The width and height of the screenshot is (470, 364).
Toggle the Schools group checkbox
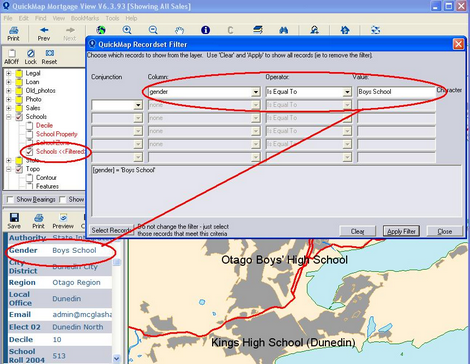coord(19,117)
